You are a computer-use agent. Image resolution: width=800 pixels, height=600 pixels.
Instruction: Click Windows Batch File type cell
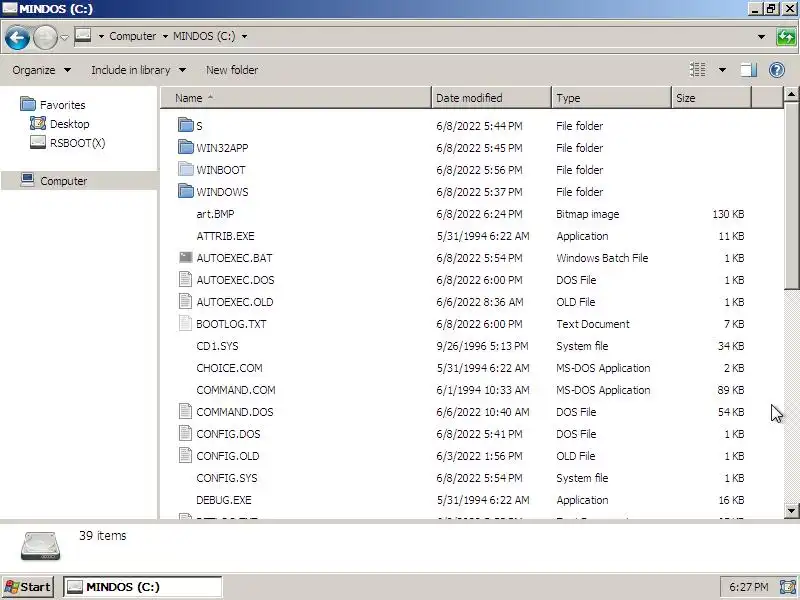(x=602, y=258)
